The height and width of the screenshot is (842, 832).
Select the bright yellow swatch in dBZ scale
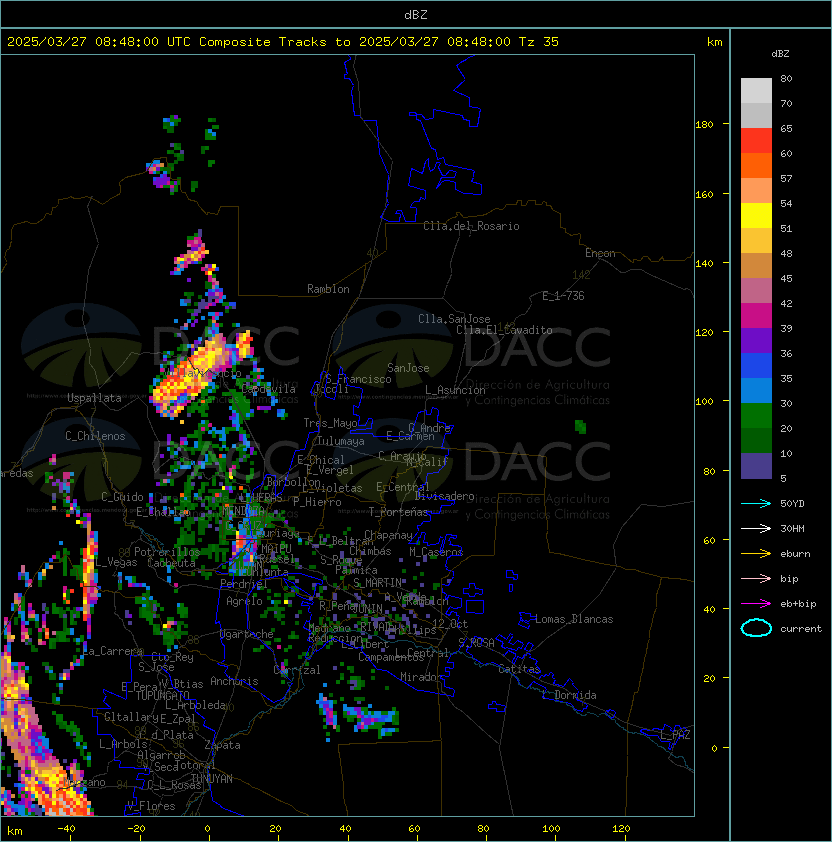pos(756,215)
